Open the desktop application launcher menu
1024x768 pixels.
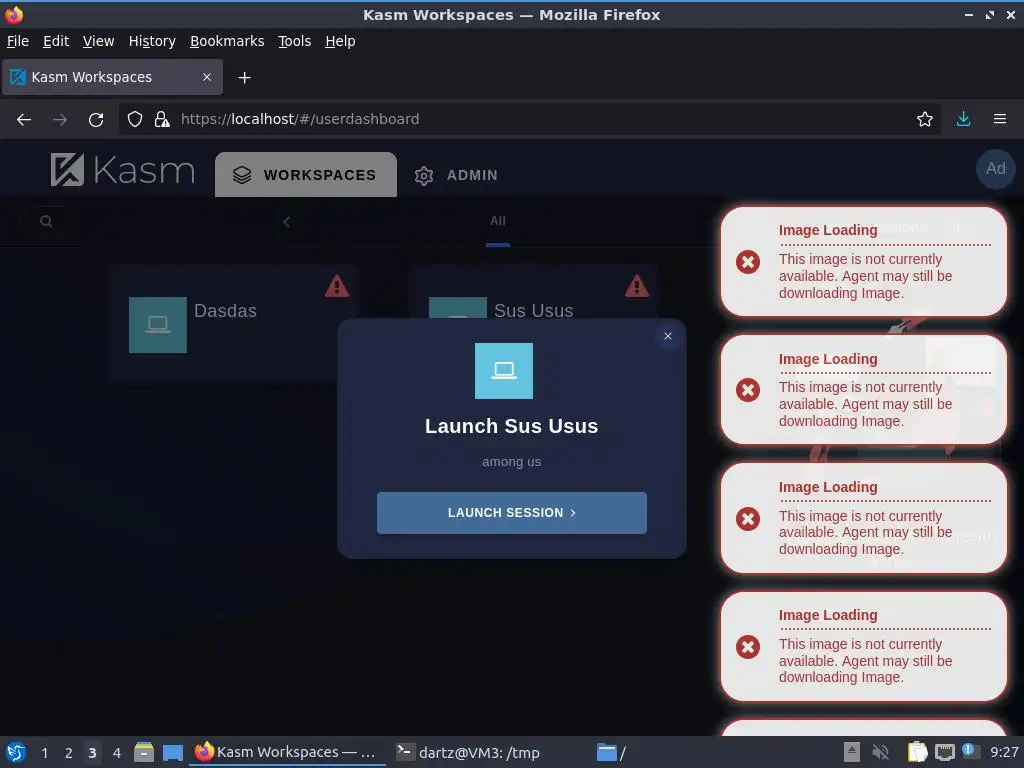click(15, 752)
